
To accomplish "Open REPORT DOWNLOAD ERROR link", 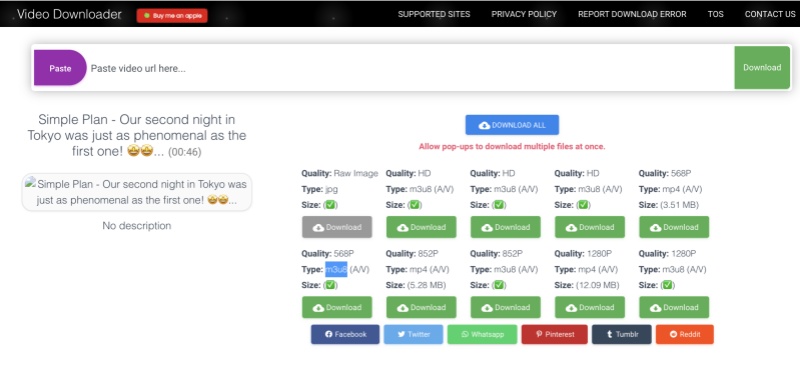I will (632, 14).
